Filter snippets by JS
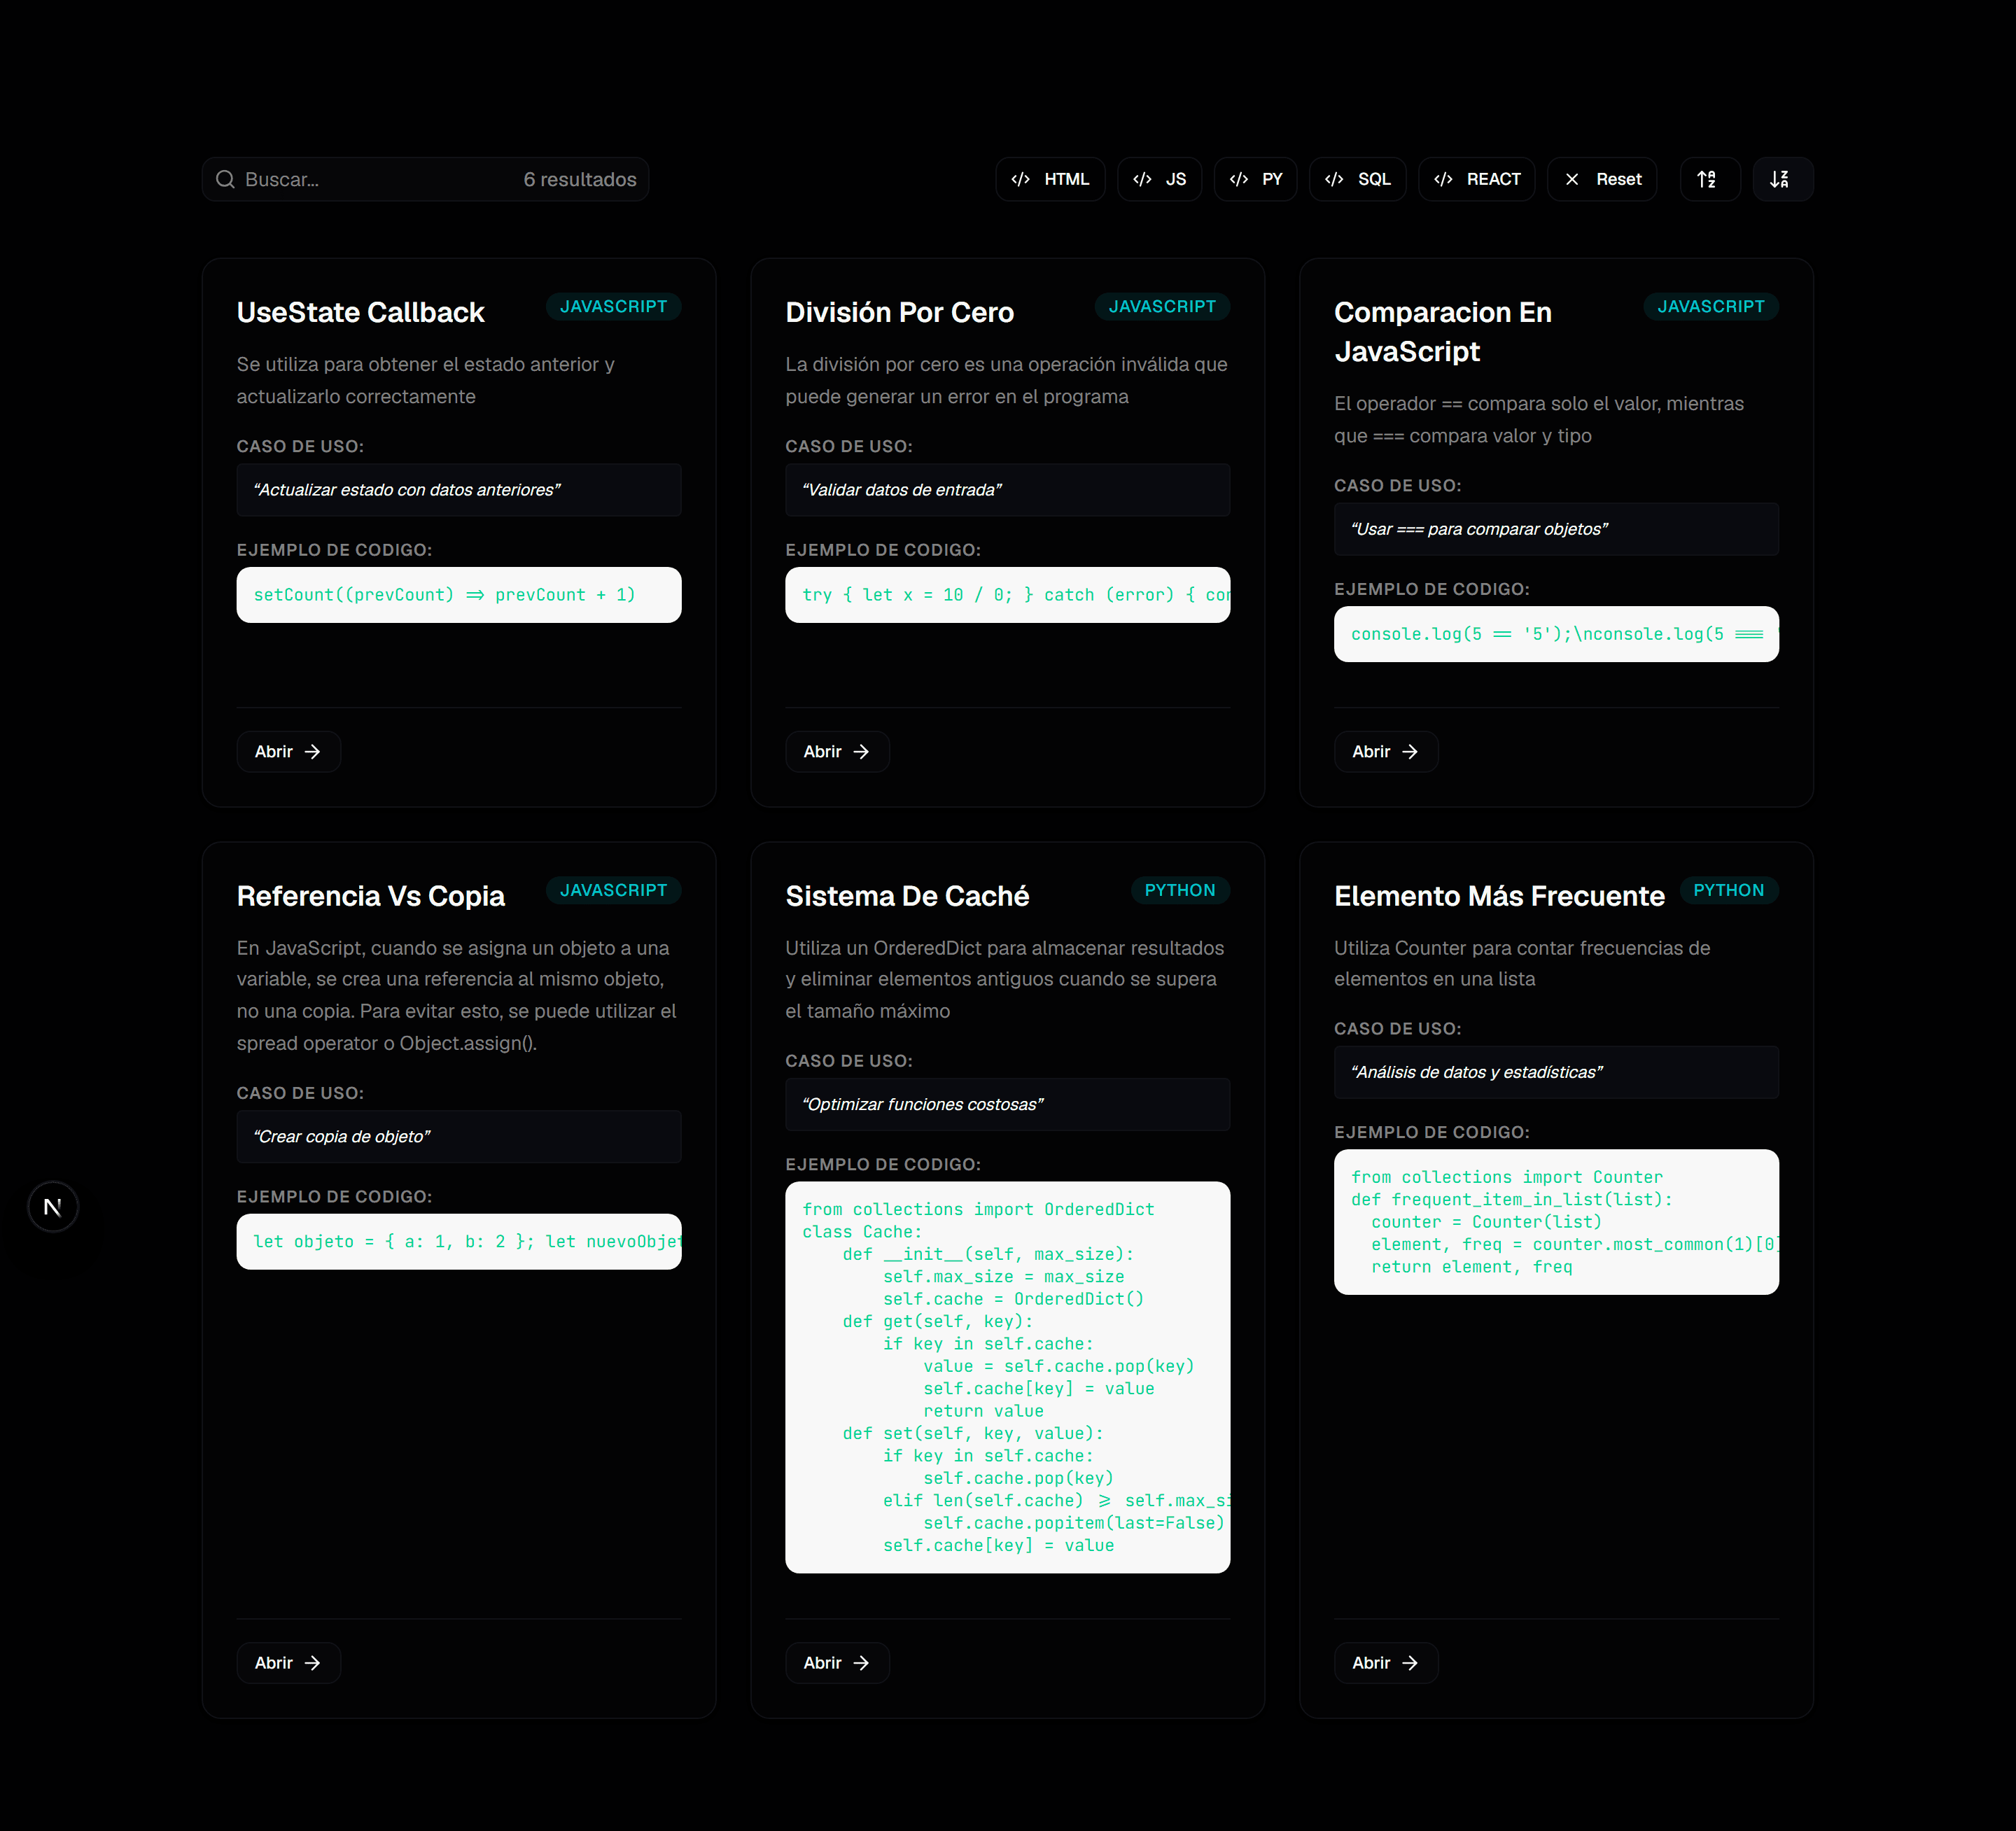Screen dimensions: 2016x1831 [1159, 179]
